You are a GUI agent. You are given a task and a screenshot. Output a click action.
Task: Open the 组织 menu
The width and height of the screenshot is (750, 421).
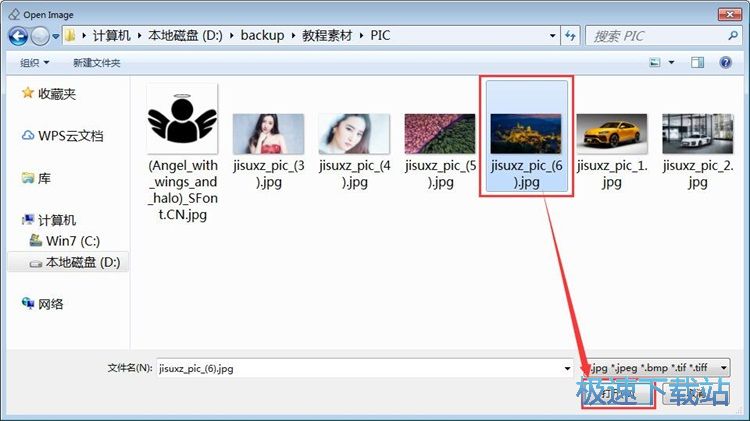(34, 63)
